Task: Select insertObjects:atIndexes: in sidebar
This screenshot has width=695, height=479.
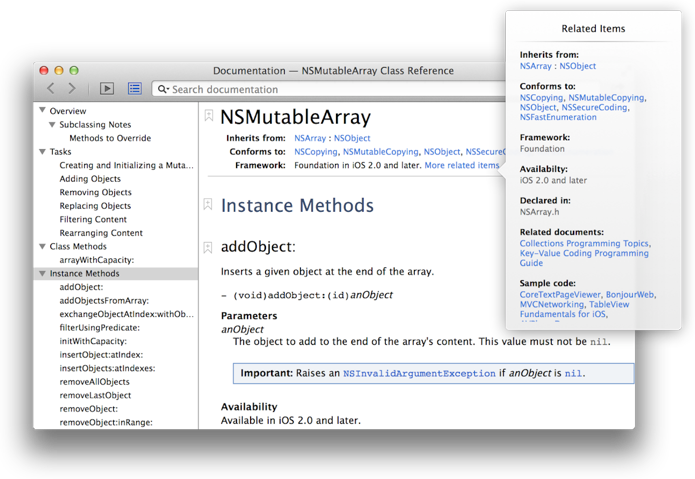Action: coord(107,368)
